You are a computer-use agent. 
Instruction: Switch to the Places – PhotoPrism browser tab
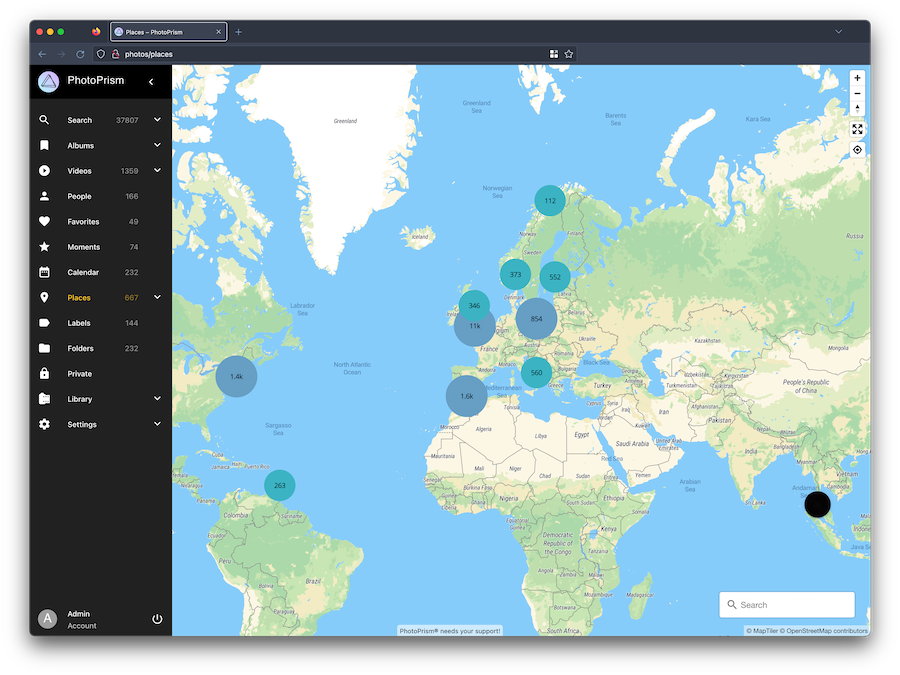[170, 31]
